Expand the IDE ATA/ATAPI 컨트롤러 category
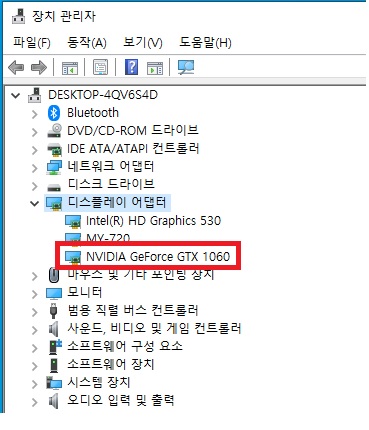Viewport: 369px width, 430px height. [35, 150]
